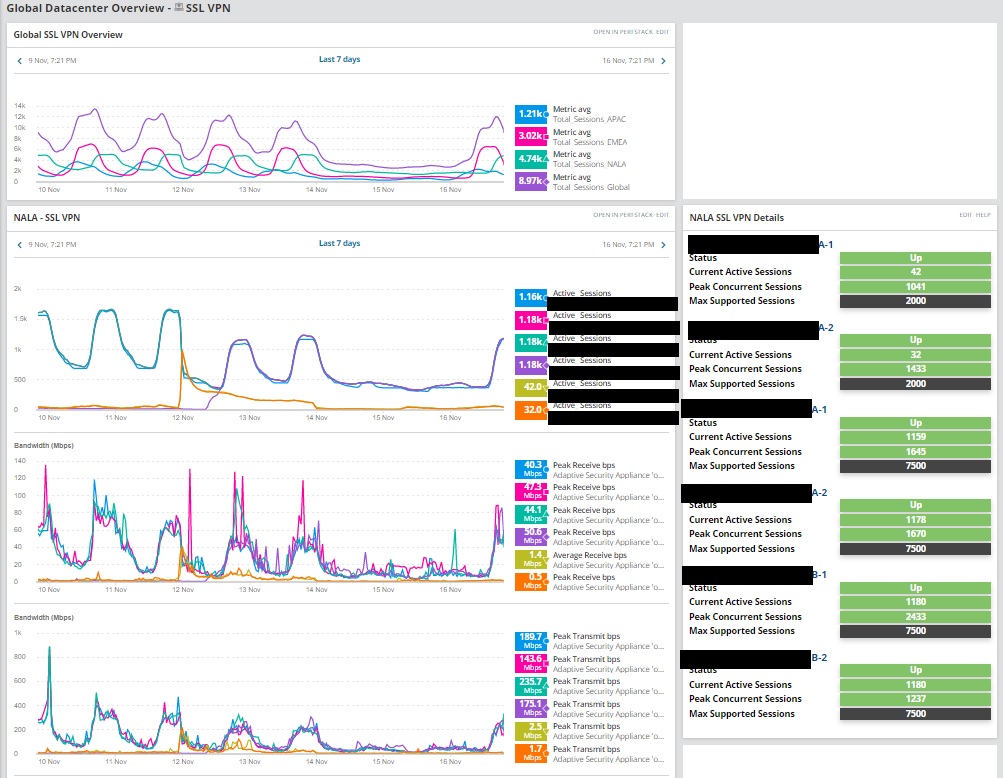The image size is (1003, 778).
Task: Open the redacted node link ending B-1
Action: pyautogui.click(x=754, y=575)
